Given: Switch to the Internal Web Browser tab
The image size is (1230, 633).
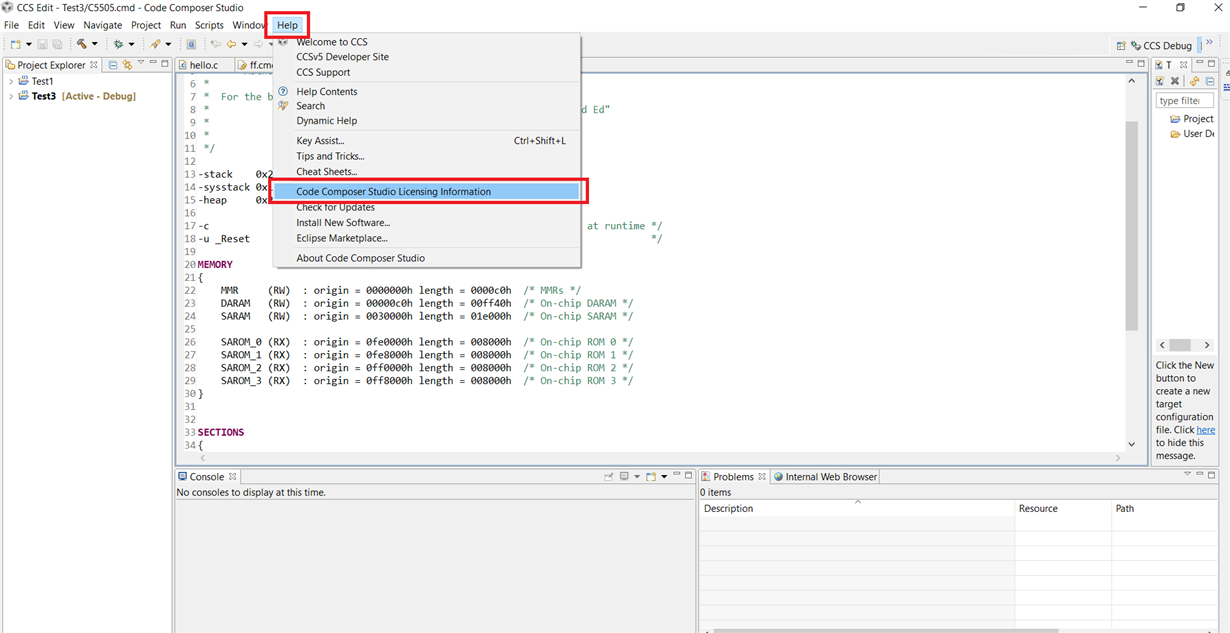Looking at the screenshot, I should click(825, 477).
